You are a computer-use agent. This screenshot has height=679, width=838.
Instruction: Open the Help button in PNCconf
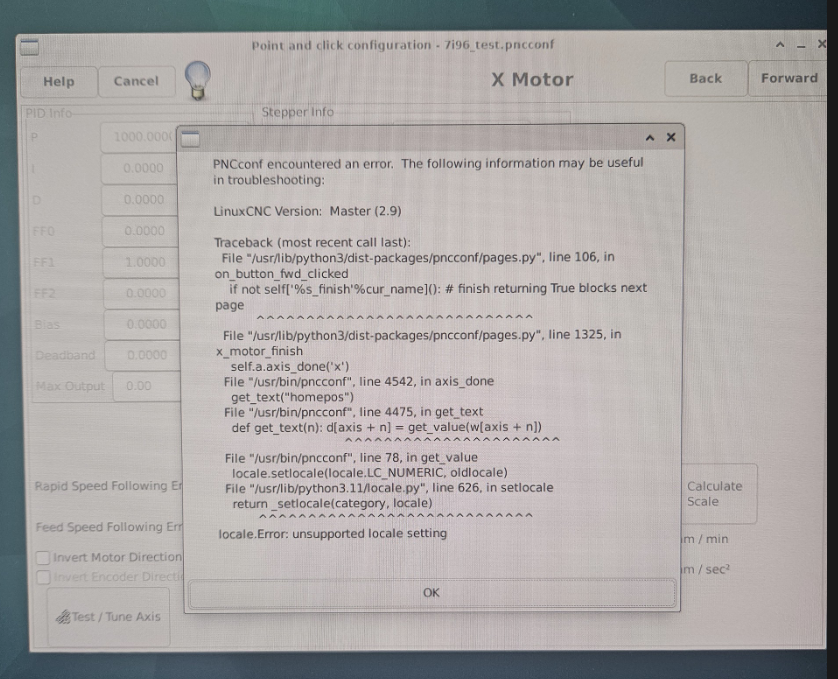pos(59,82)
